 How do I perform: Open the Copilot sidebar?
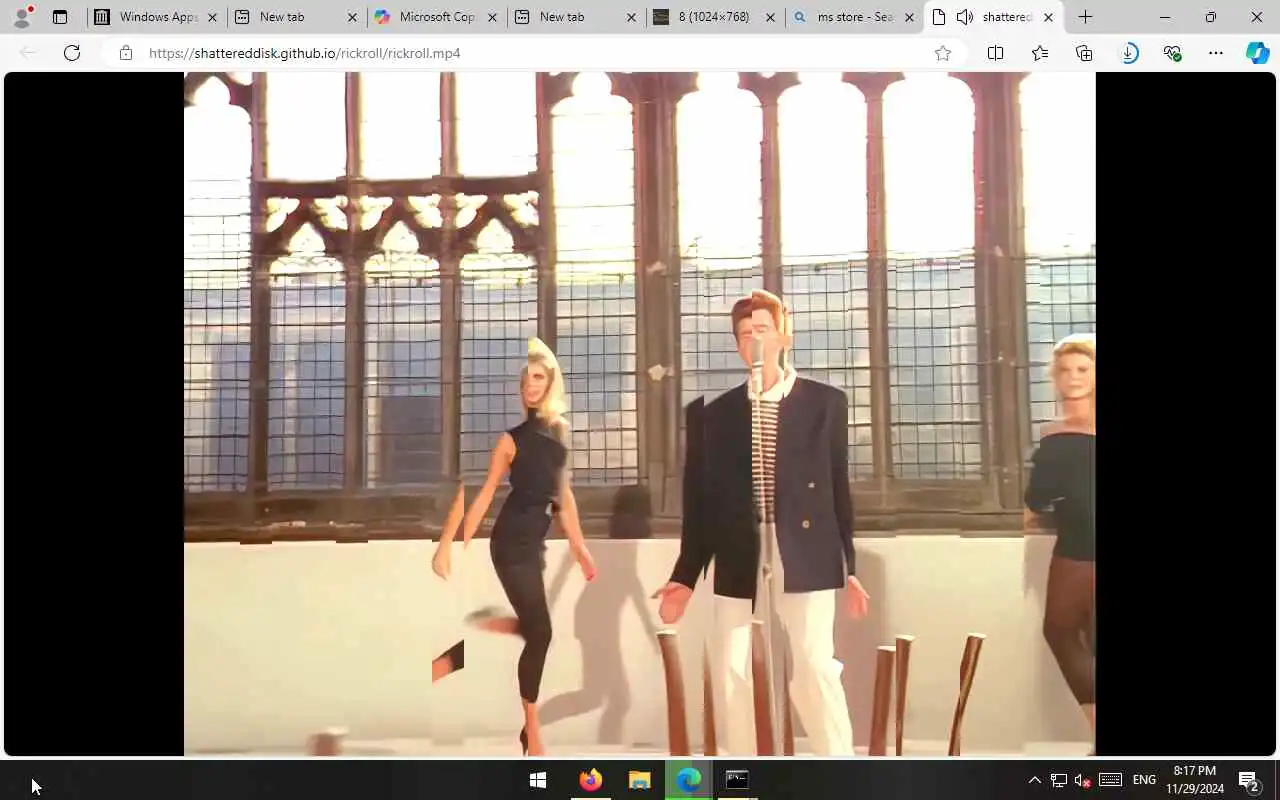1258,53
